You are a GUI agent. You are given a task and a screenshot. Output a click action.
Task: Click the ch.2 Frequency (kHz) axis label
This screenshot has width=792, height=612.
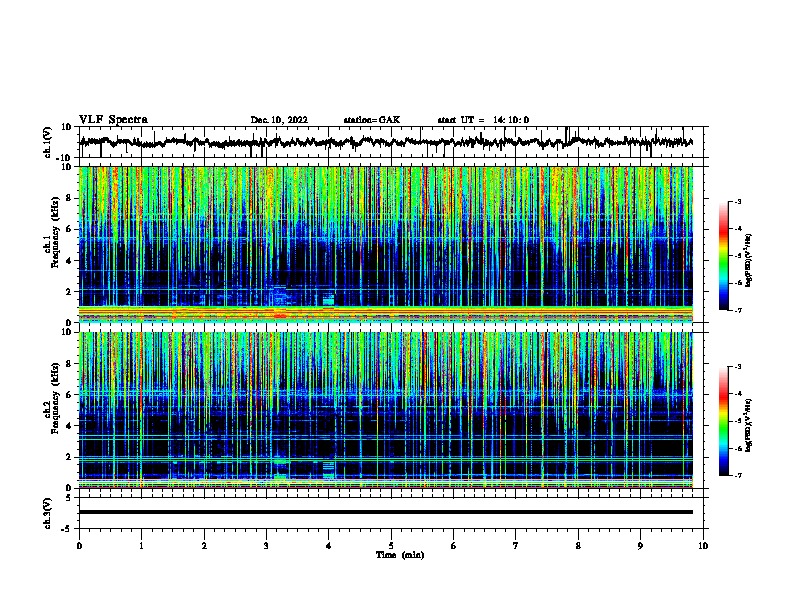click(x=52, y=398)
